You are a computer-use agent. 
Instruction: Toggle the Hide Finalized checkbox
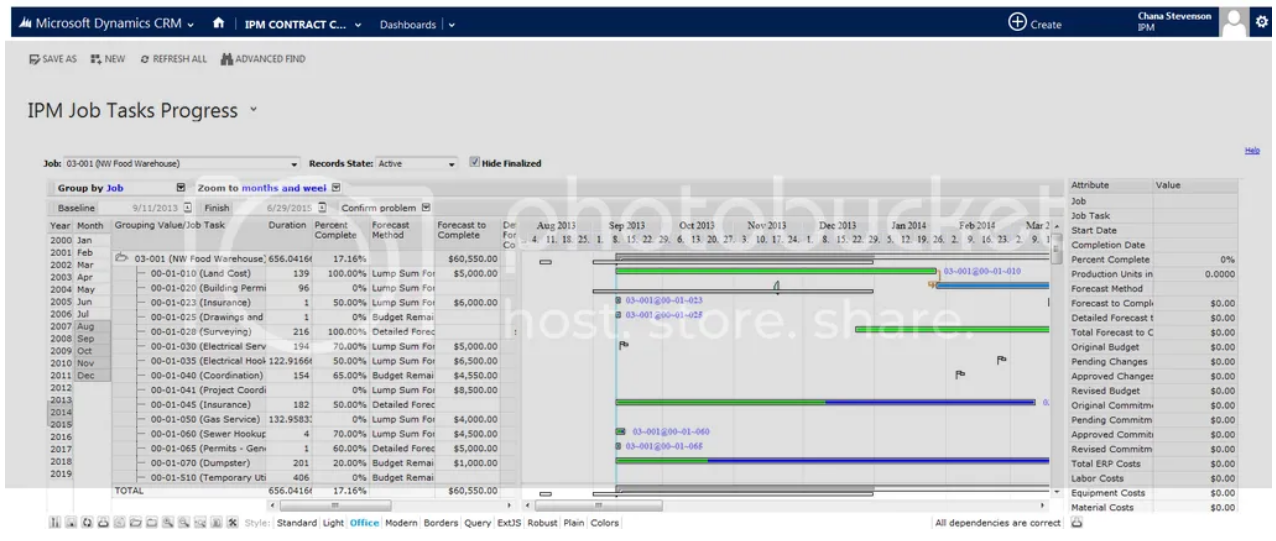[474, 163]
